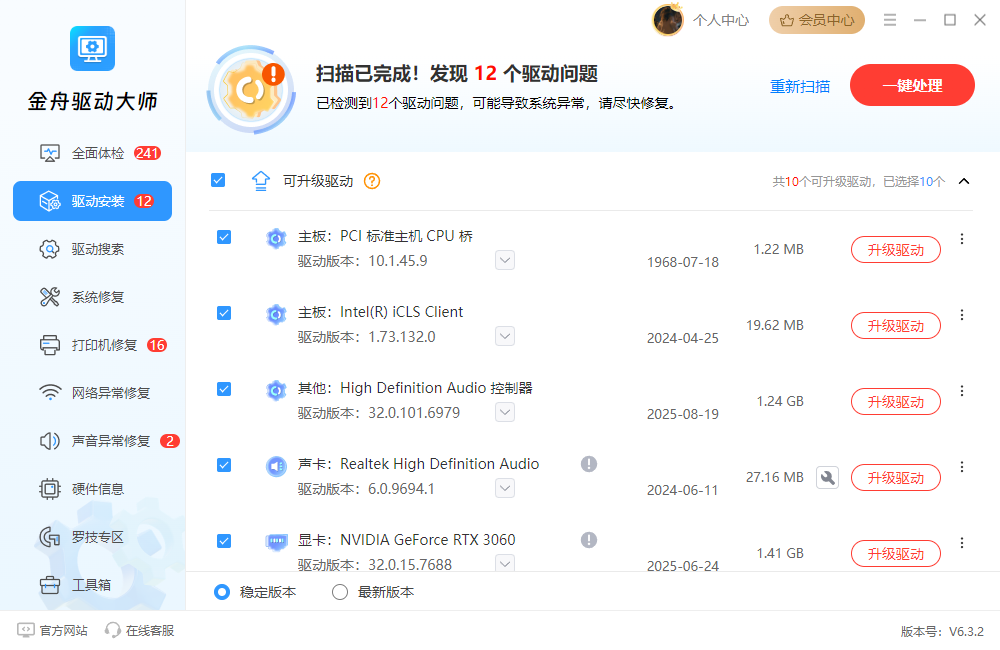Click the gear icon for High Definition Audio 控制器
Viewport: 1000px width, 650px height.
click(x=276, y=390)
